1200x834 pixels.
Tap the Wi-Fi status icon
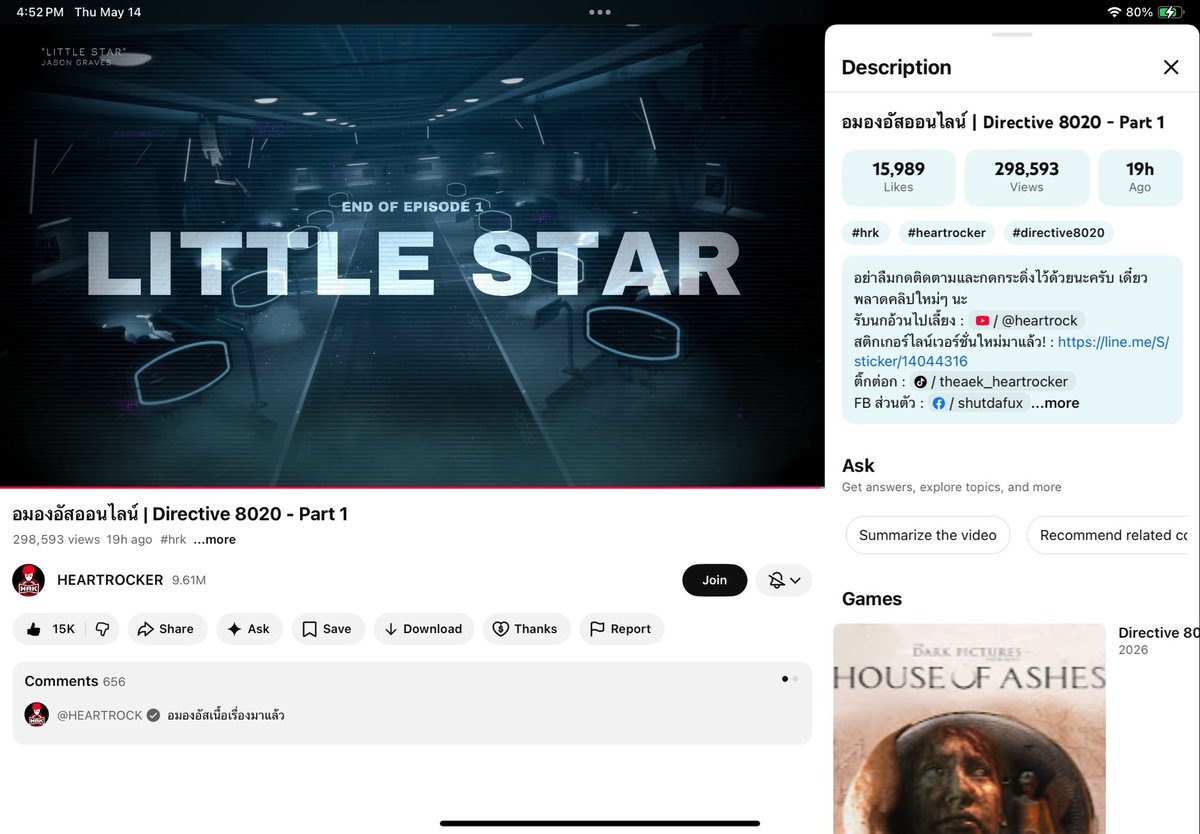1114,12
